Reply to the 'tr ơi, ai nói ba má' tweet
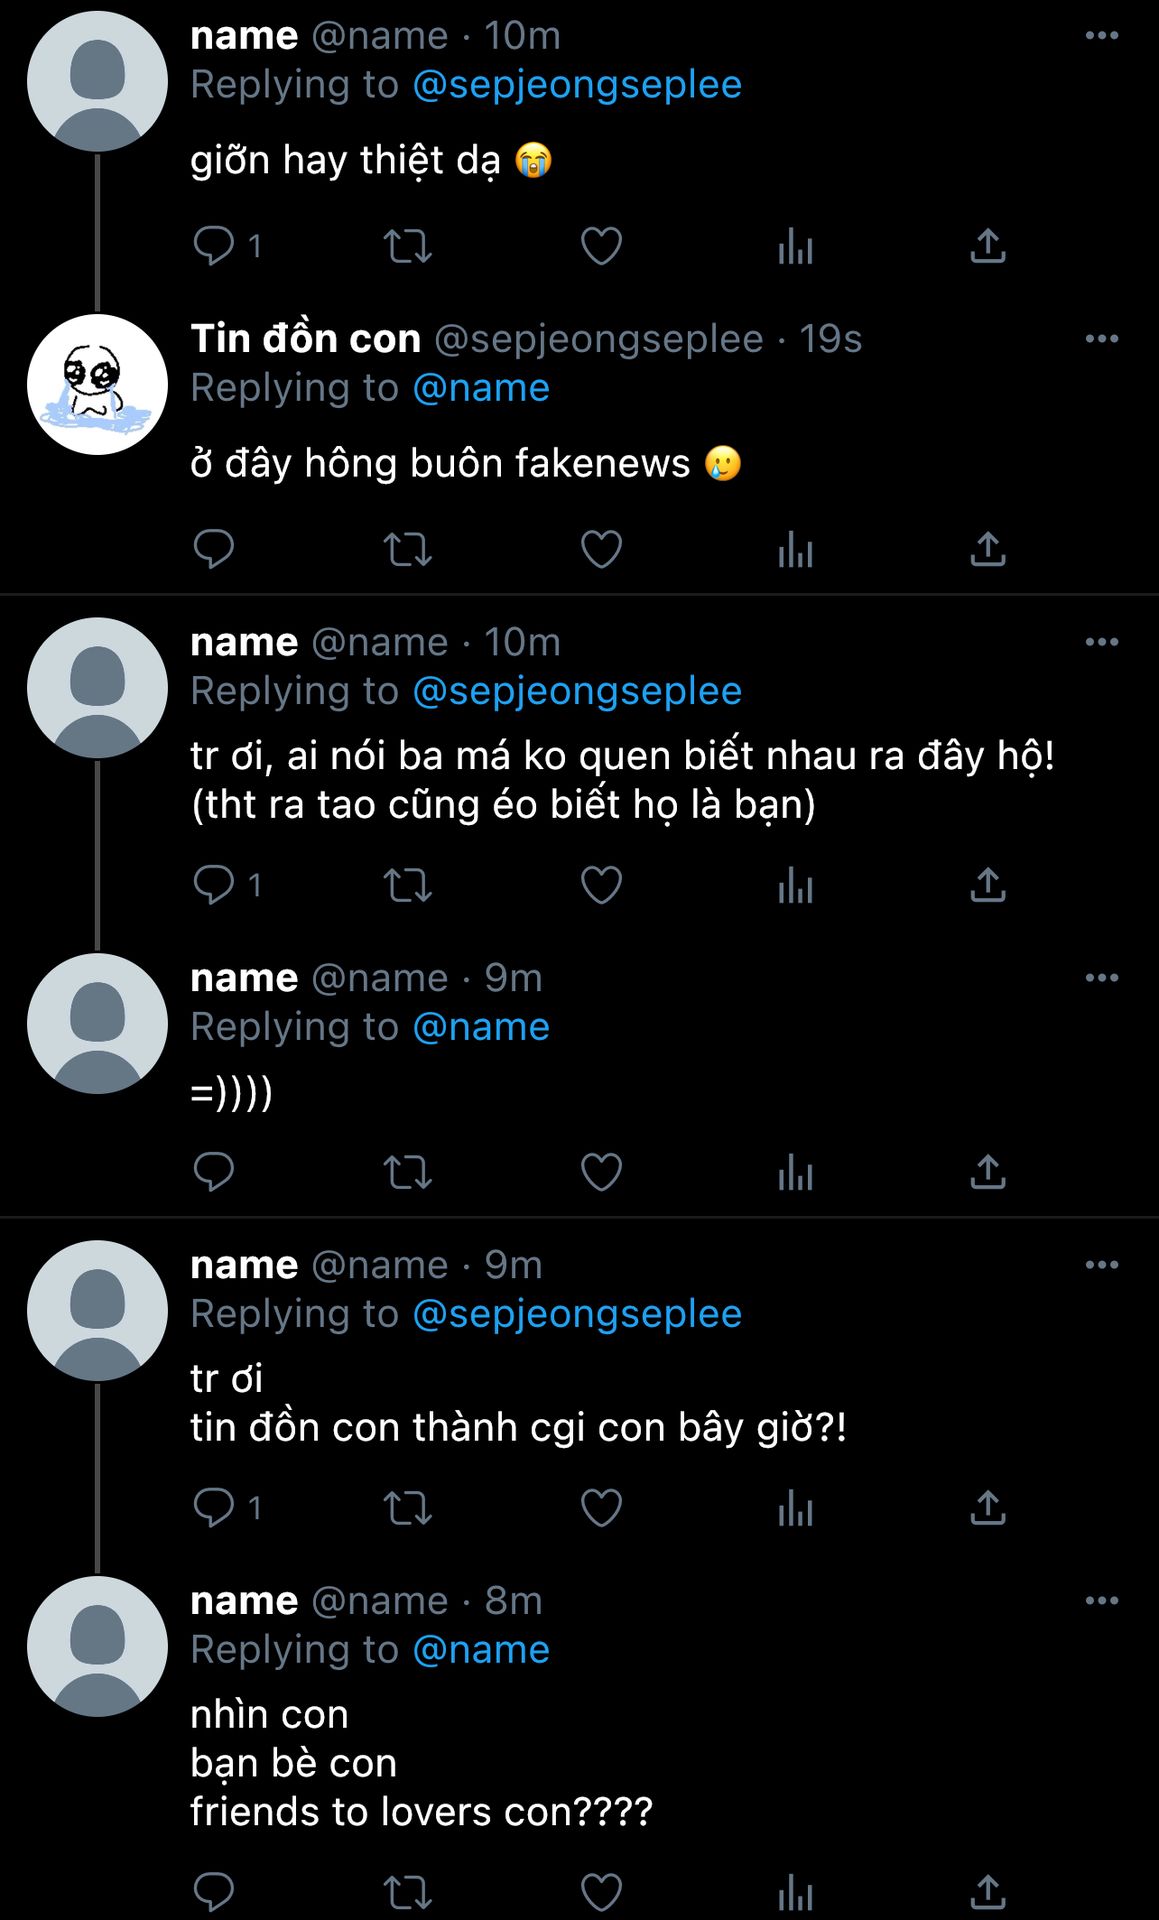Screen dimensions: 1159x1920 [213, 885]
